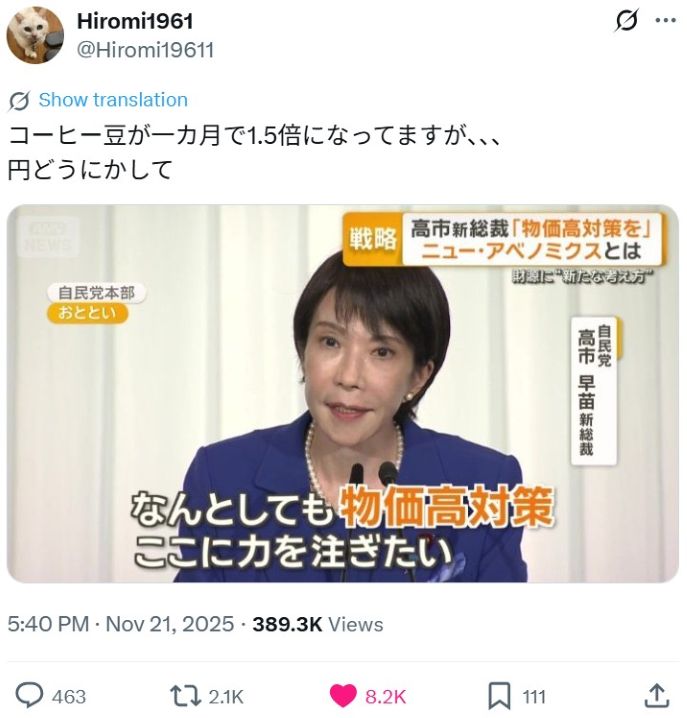Toggle the bookmark icon

[x=499, y=696]
